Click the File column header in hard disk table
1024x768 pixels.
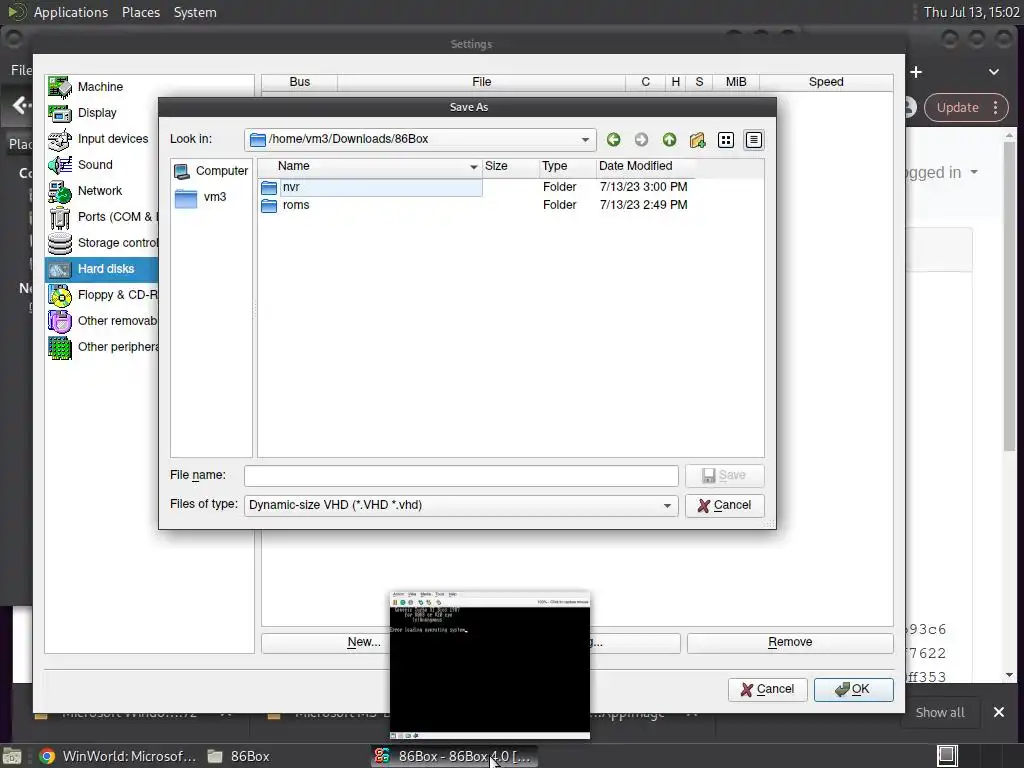pyautogui.click(x=481, y=82)
